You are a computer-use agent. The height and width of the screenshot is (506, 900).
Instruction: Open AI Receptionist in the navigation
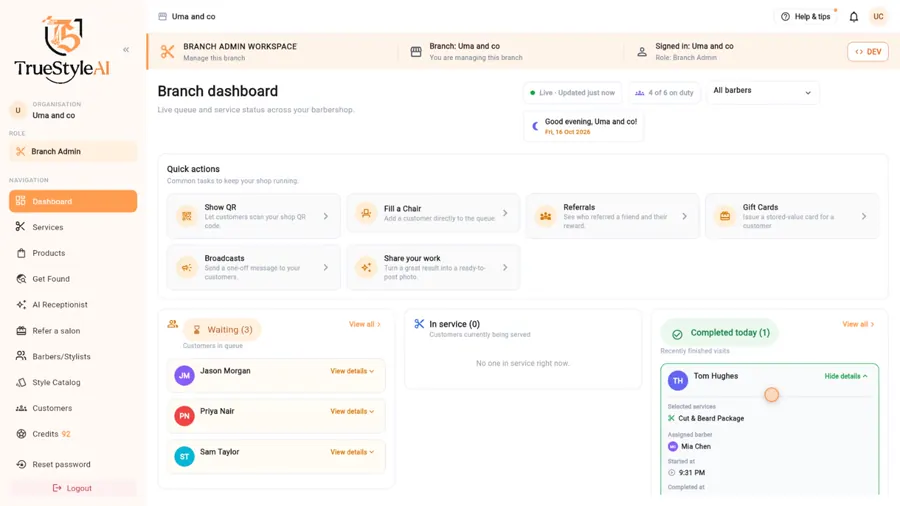tap(73, 305)
